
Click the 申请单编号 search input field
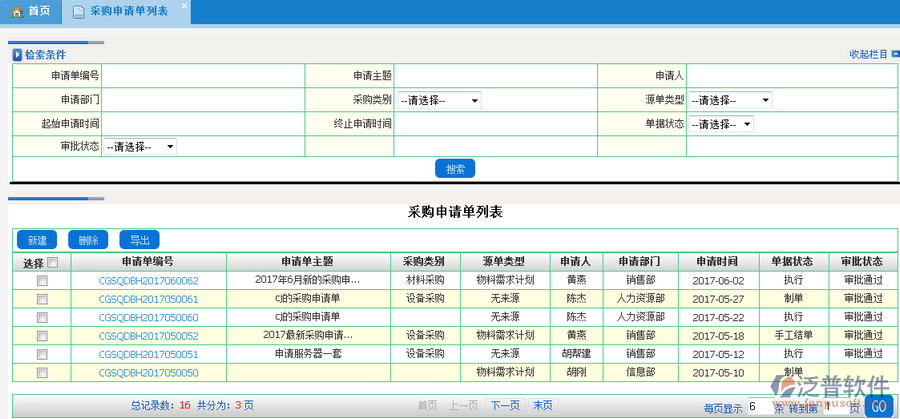(x=203, y=76)
